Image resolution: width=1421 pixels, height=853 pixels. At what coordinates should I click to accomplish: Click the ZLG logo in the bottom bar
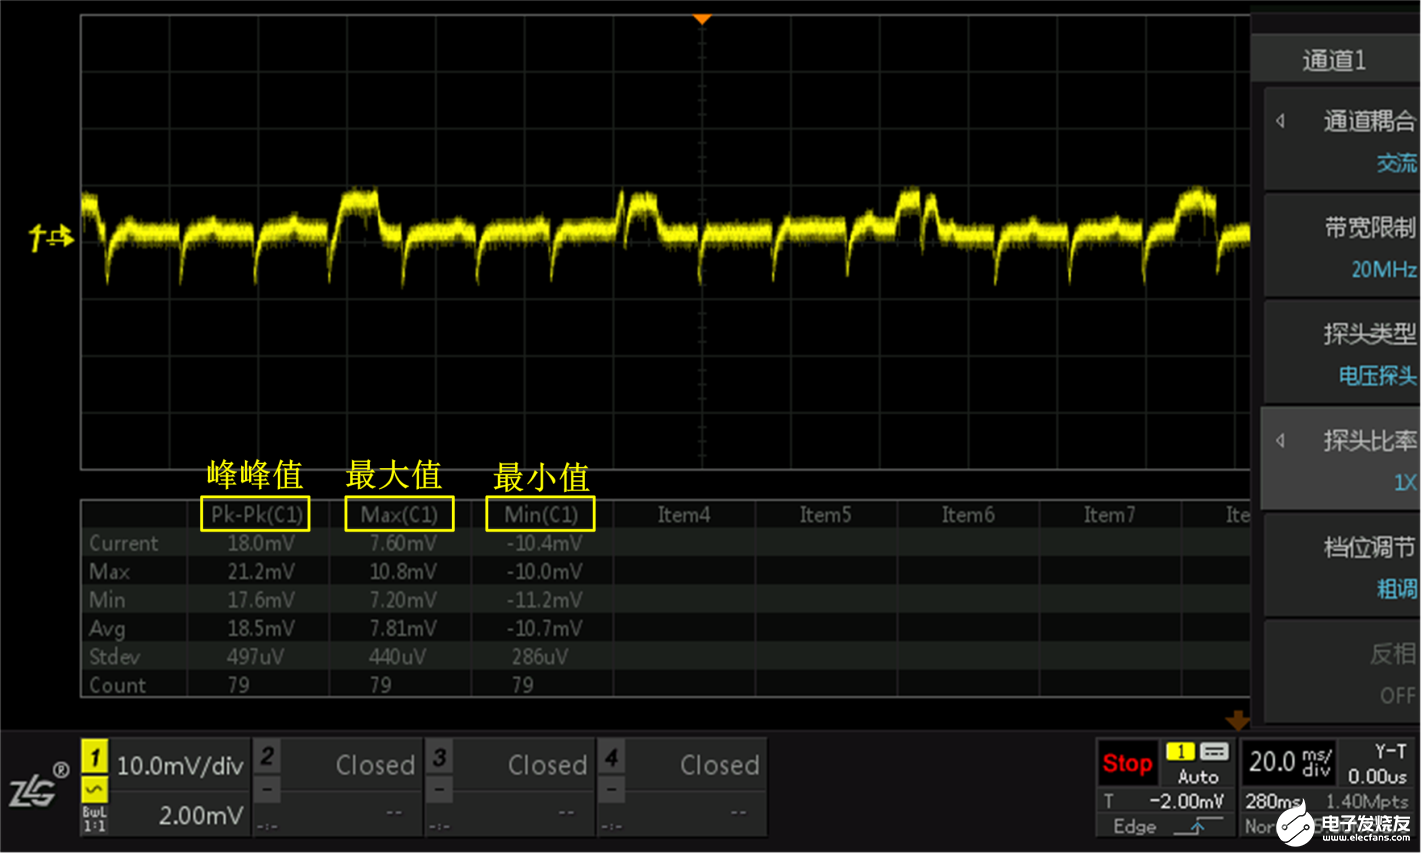pyautogui.click(x=38, y=786)
